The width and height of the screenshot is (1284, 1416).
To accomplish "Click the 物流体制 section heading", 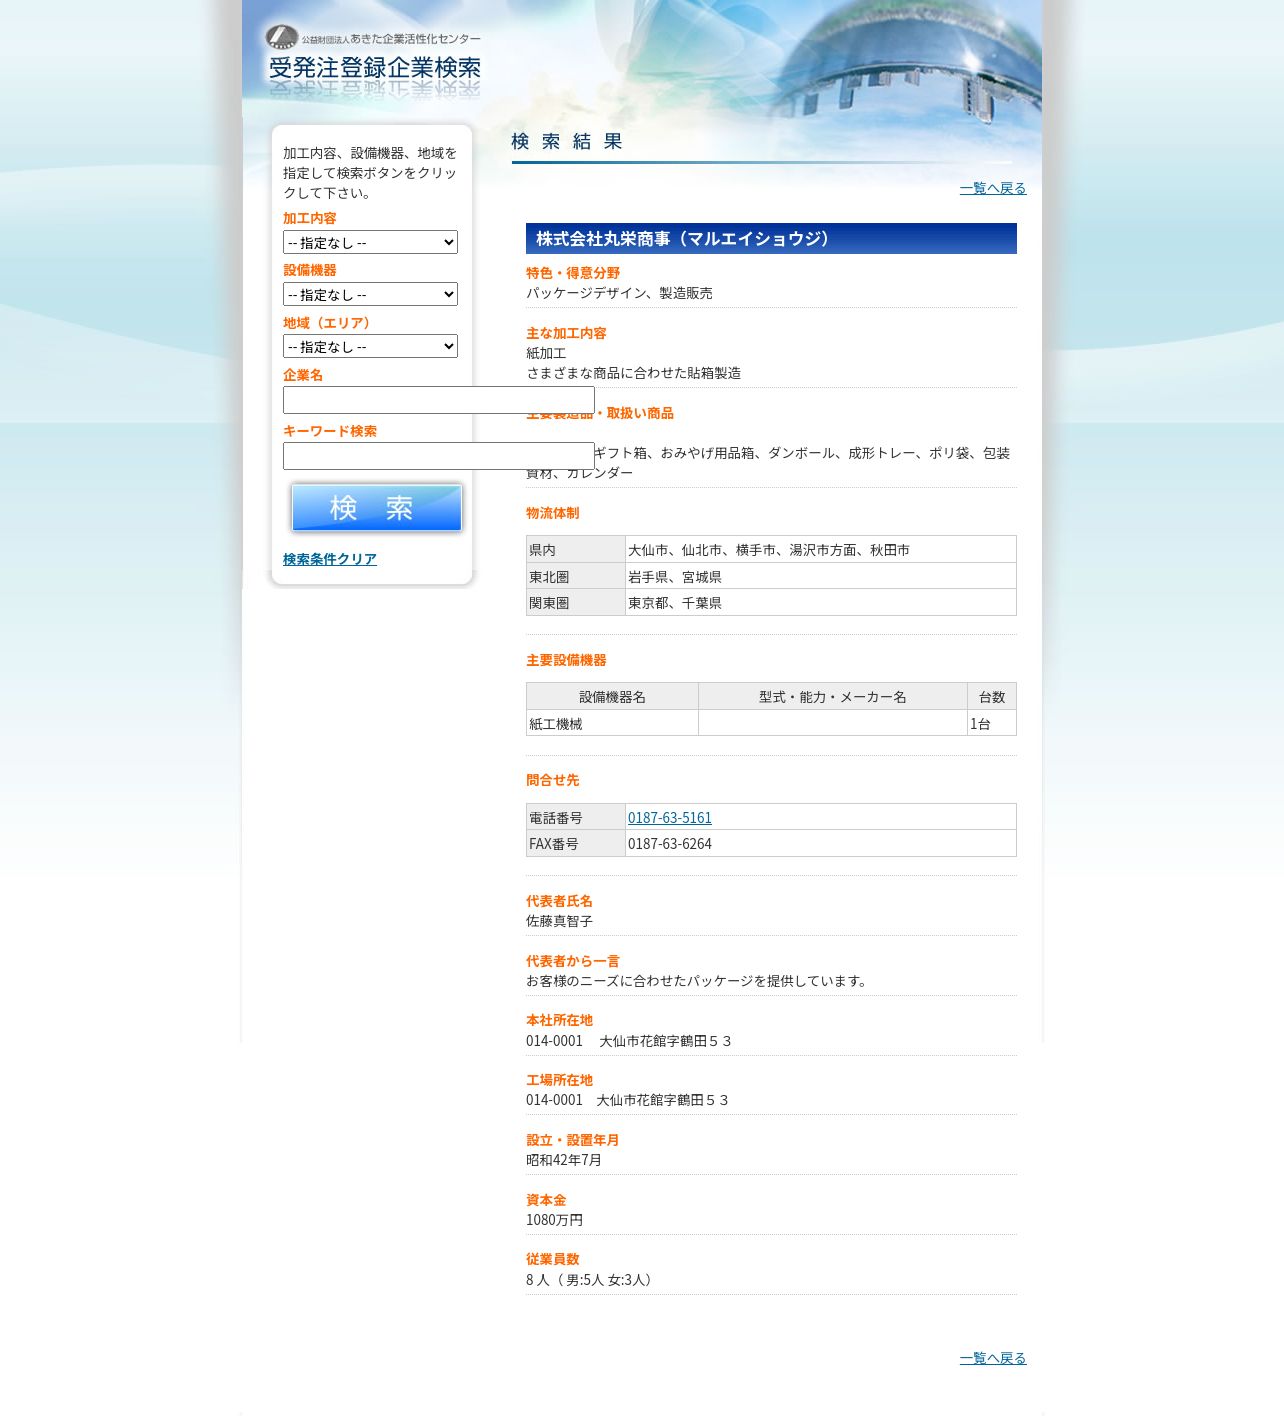I will pos(553,513).
